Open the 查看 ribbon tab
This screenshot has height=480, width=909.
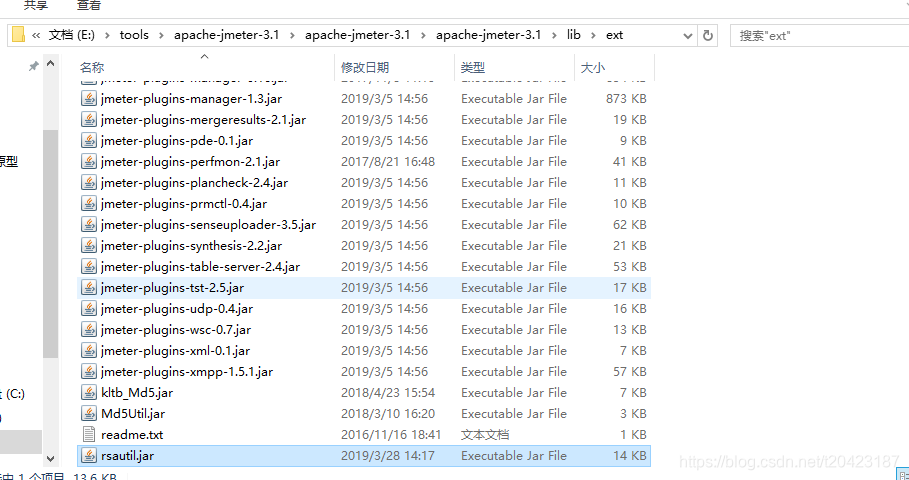89,6
